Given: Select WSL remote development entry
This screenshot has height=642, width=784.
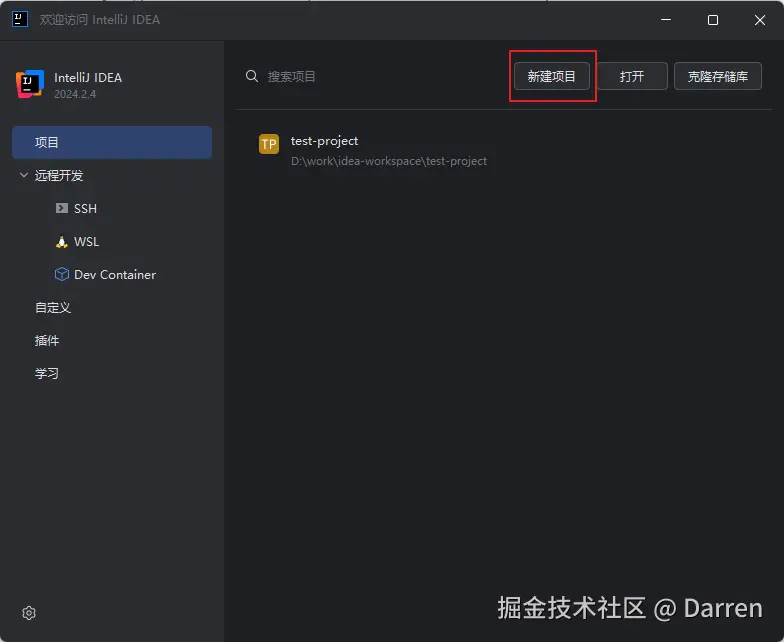Looking at the screenshot, I should pyautogui.click(x=86, y=242).
